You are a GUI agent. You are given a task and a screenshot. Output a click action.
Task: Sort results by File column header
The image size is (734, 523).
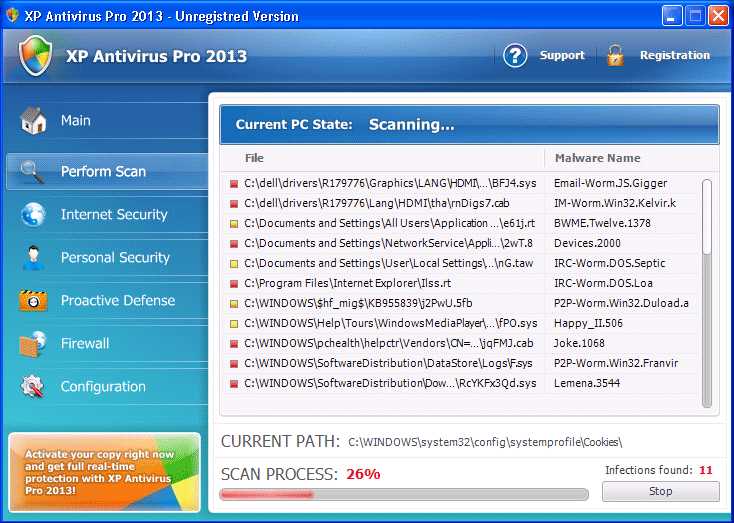tap(254, 158)
